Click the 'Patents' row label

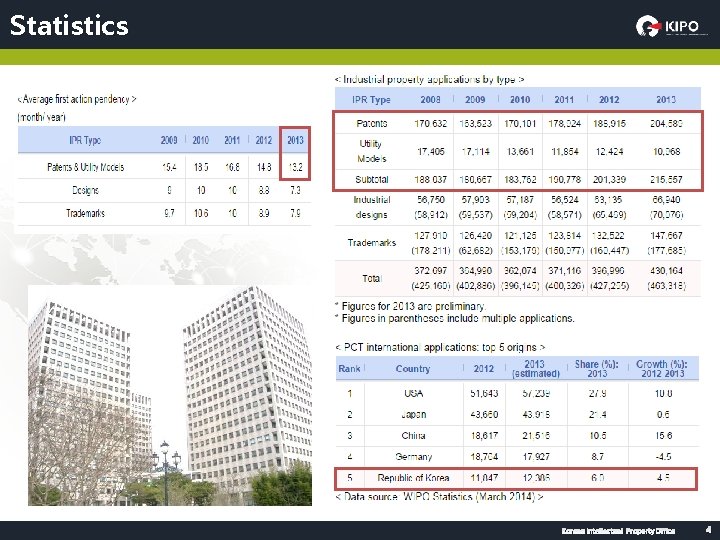point(371,124)
